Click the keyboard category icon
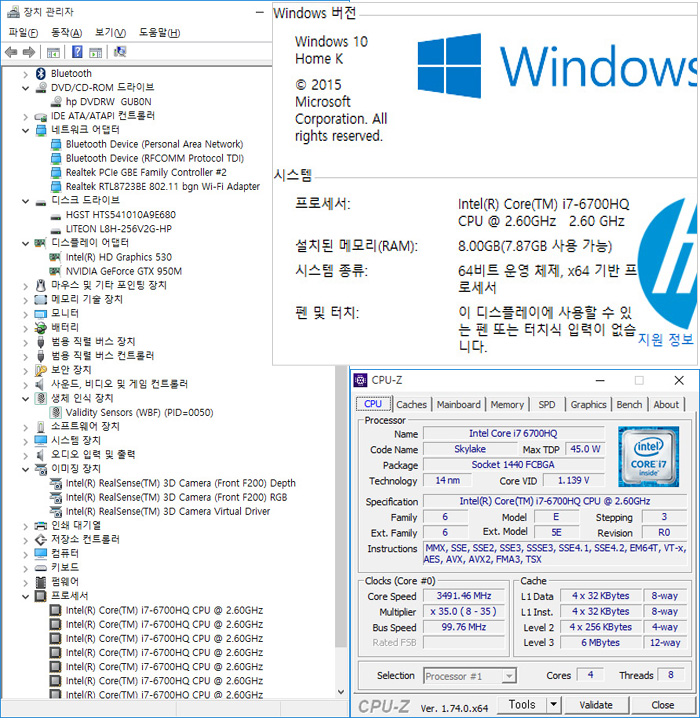The height and width of the screenshot is (721, 700). pos(40,568)
